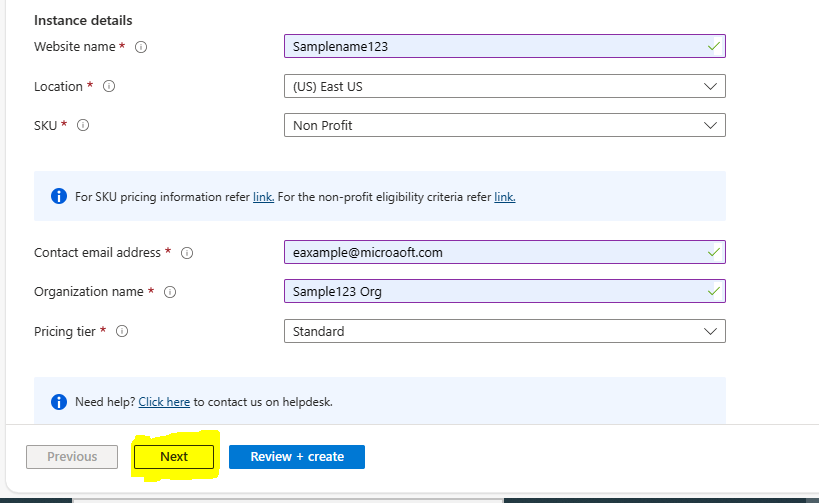Click info icon in SKU pricing banner
Screen dimensions: 819x503
click(x=59, y=197)
